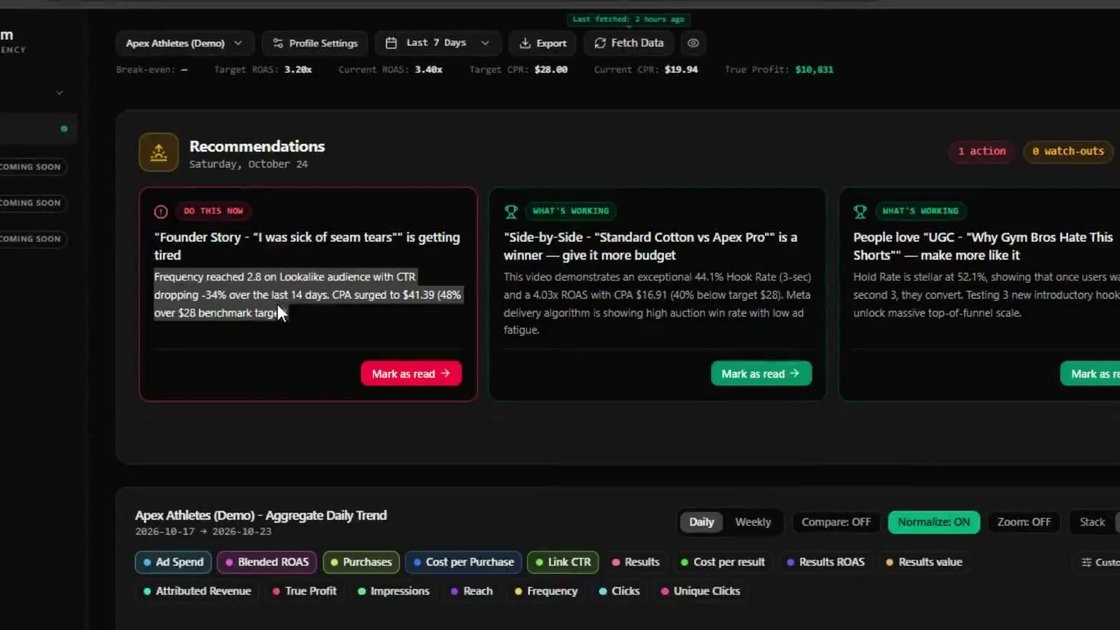Expand the Last 7 Days date range
Screen dimensions: 1120x630
[x=438, y=43]
